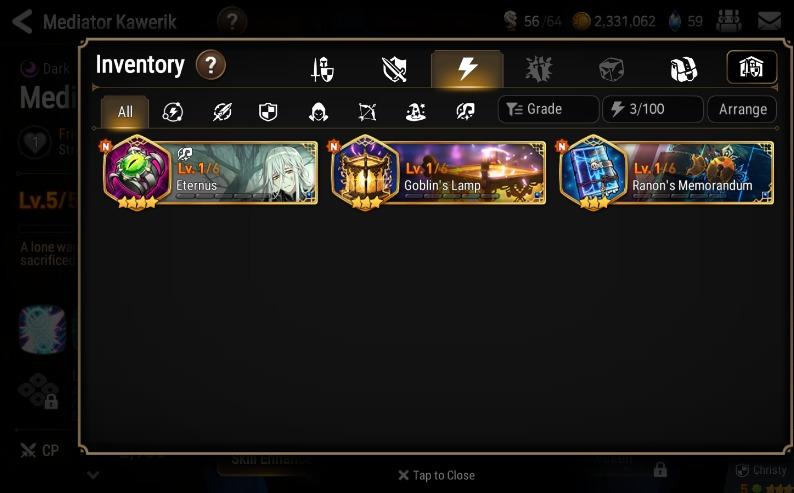The width and height of the screenshot is (794, 493).
Task: Open the weapon and shield equipment tab
Action: [x=323, y=69]
